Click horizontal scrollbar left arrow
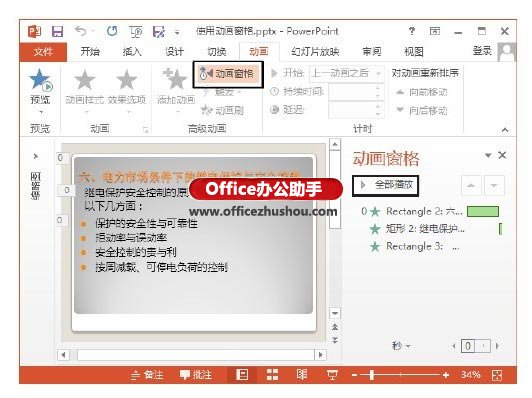This screenshot has width=532, height=398. pos(63,355)
